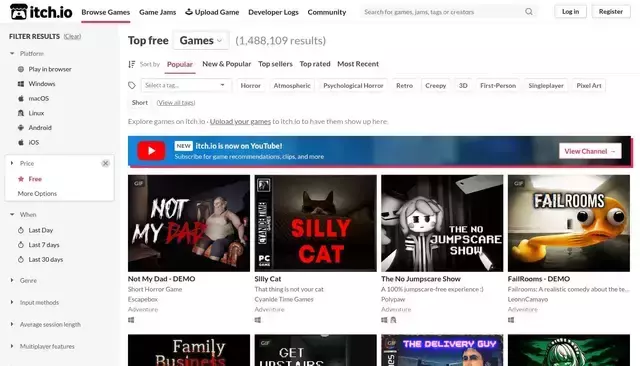This screenshot has width=640, height=366.
Task: Click Windows icon under FailRooms - DEMO
Action: (x=511, y=320)
